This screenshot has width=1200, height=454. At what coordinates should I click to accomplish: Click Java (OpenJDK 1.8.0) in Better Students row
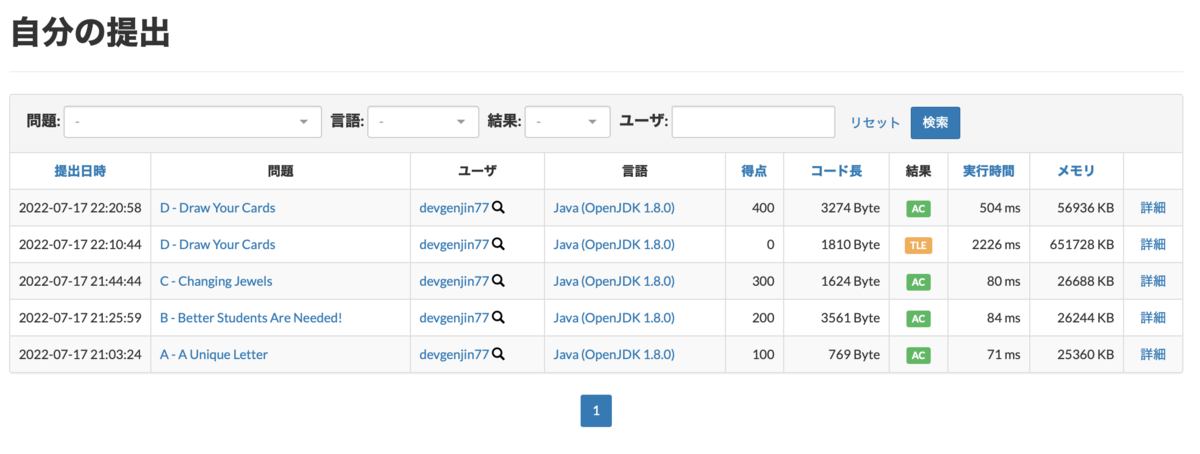pos(614,318)
